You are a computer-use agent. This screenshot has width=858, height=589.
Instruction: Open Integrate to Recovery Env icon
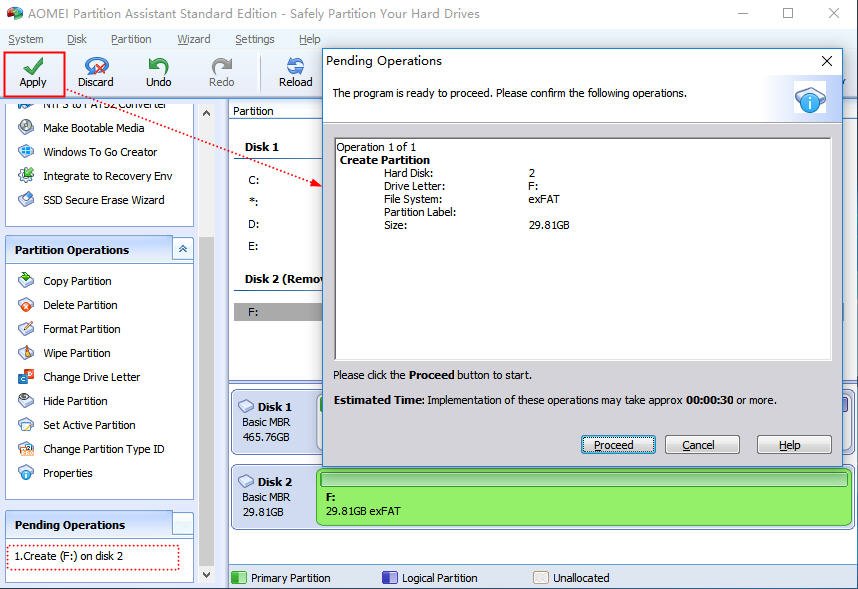tap(26, 175)
